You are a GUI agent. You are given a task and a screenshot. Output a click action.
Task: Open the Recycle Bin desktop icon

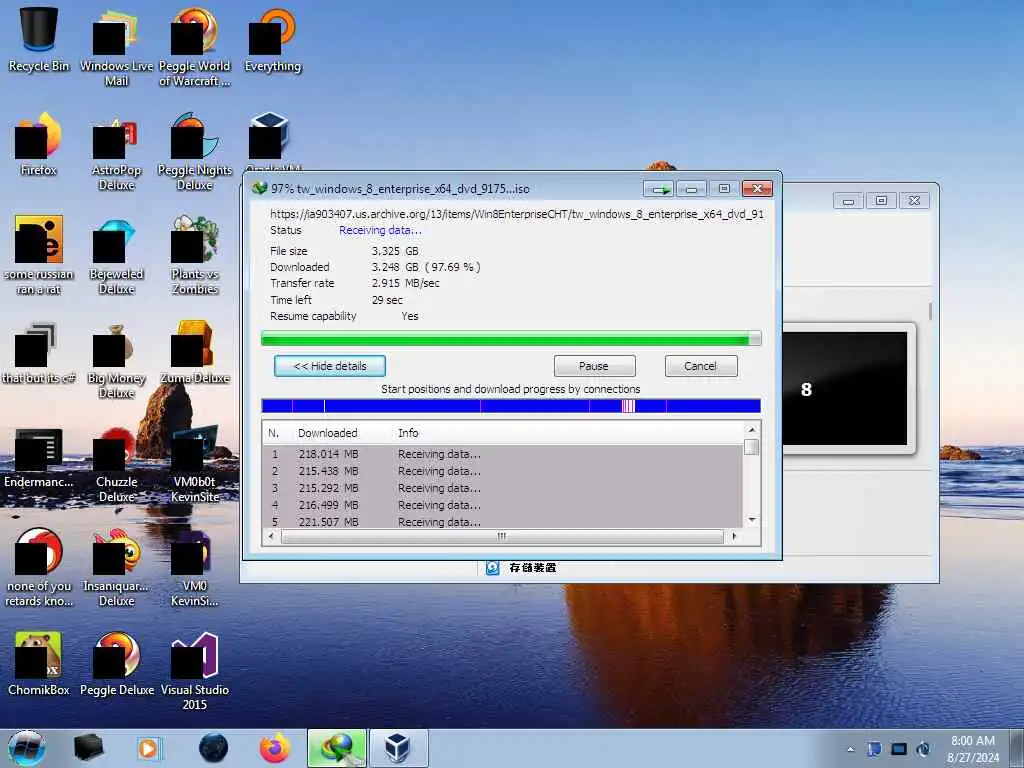[39, 40]
